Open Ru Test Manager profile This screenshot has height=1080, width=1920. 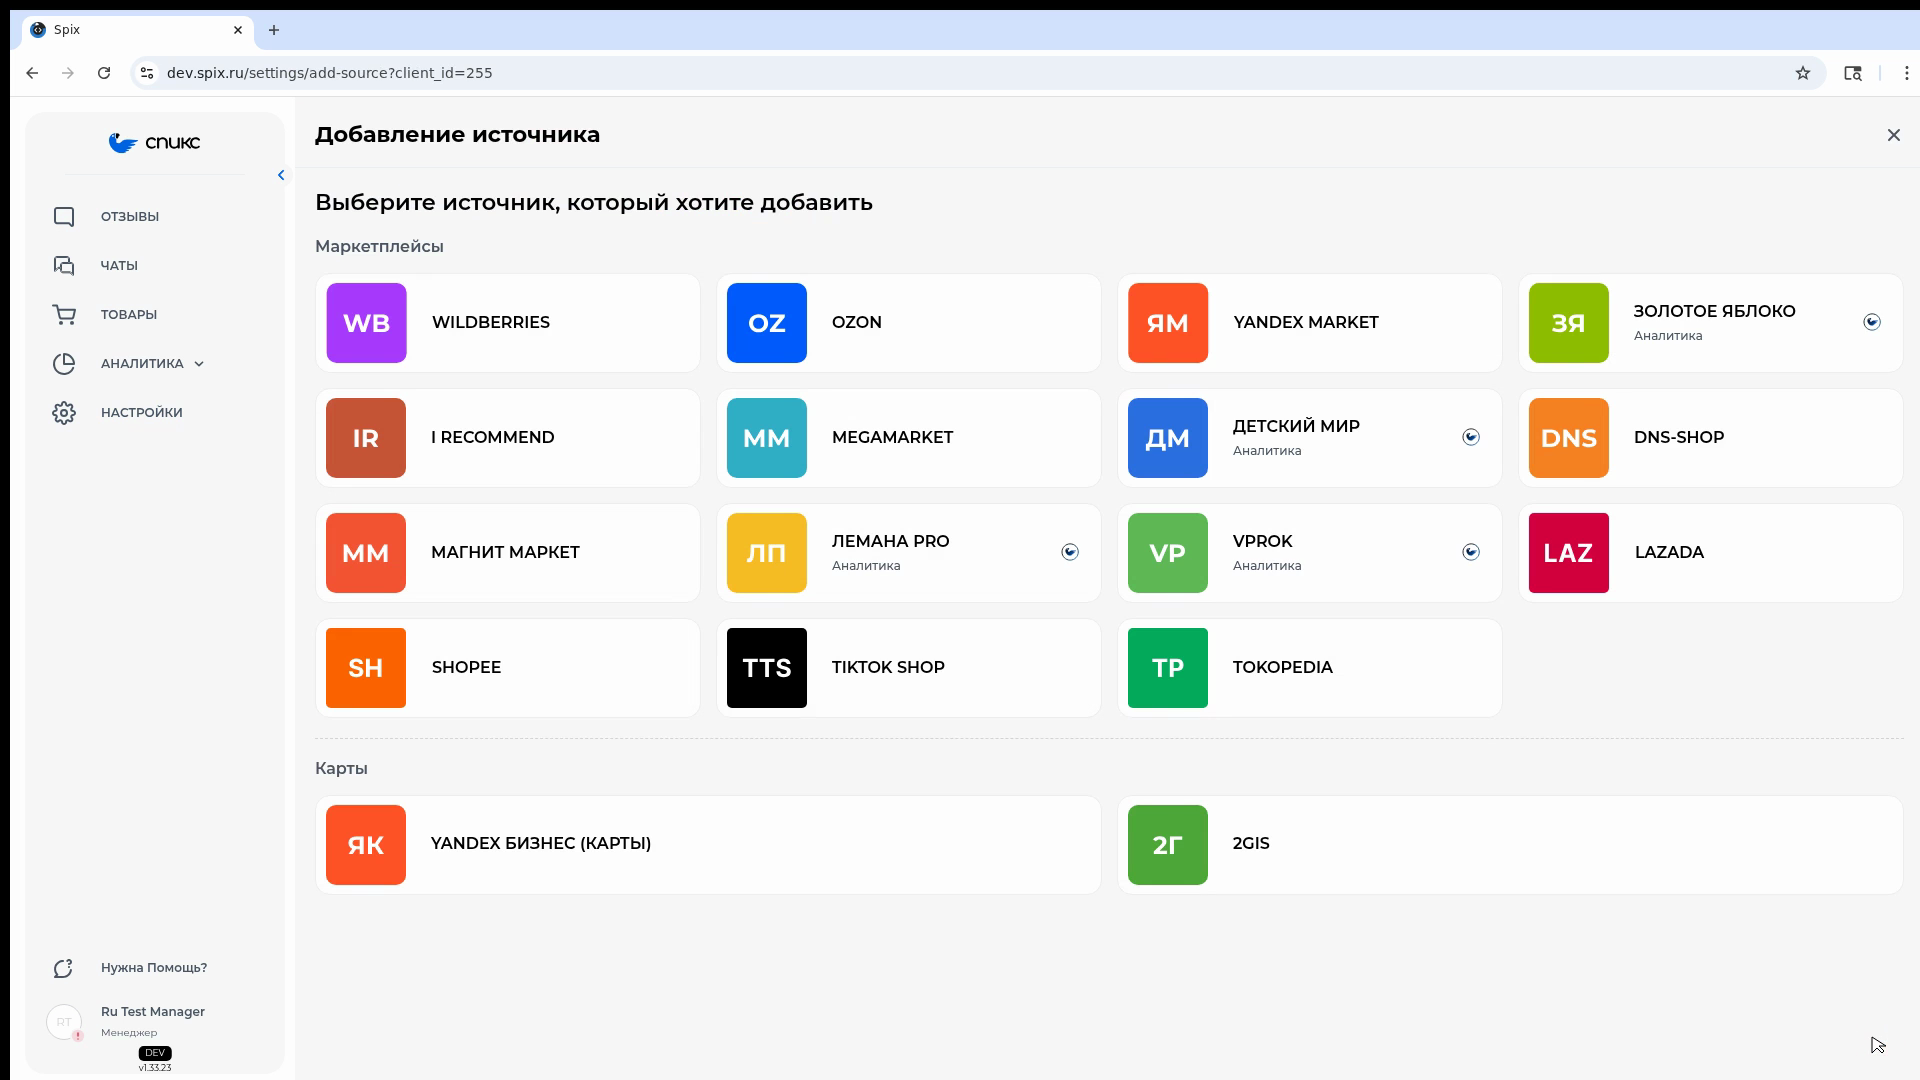click(x=153, y=1012)
